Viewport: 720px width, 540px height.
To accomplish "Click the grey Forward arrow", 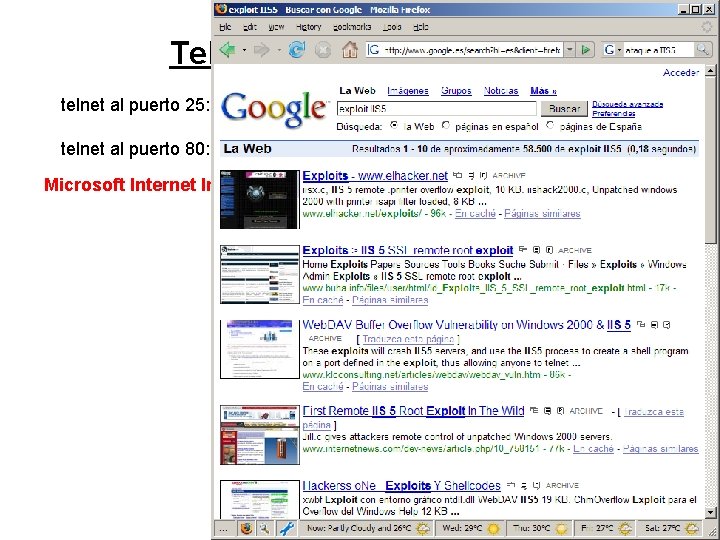I will pos(261,50).
